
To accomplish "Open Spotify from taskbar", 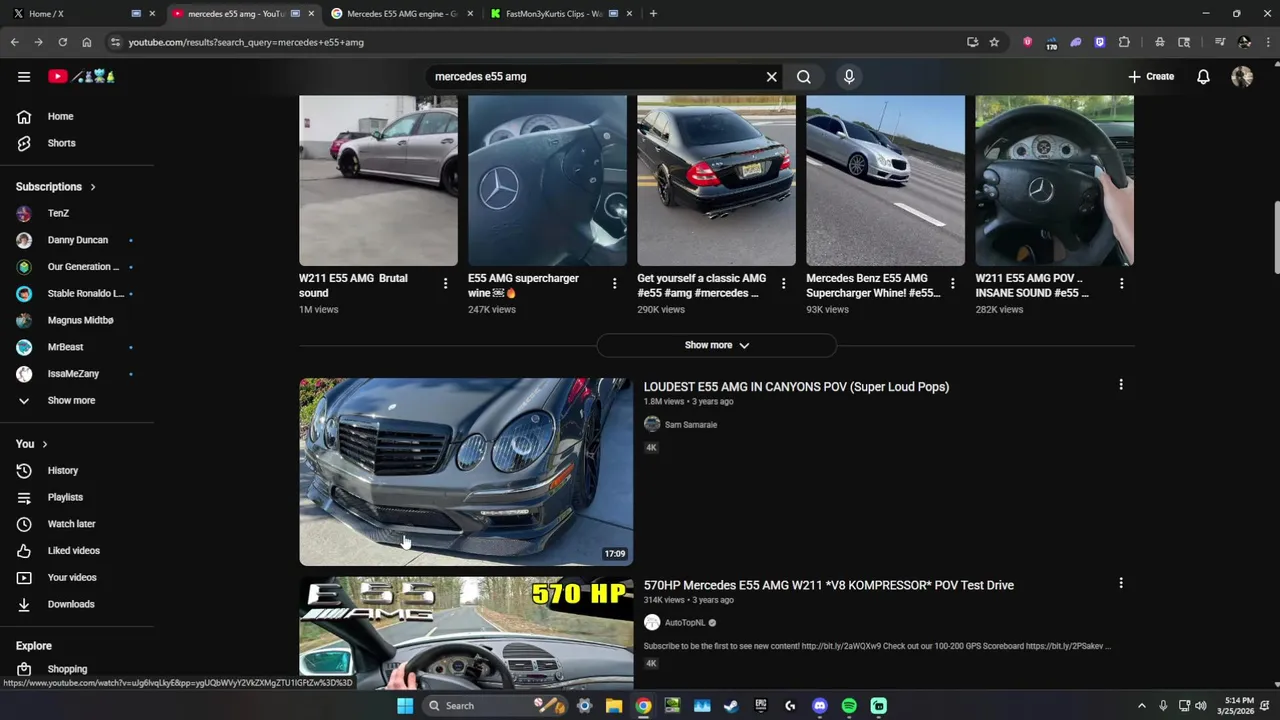I will (x=849, y=706).
